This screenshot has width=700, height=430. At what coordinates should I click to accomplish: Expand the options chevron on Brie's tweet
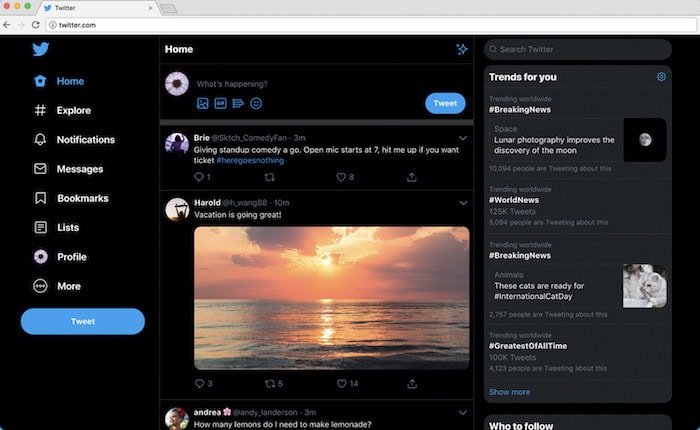tap(463, 138)
